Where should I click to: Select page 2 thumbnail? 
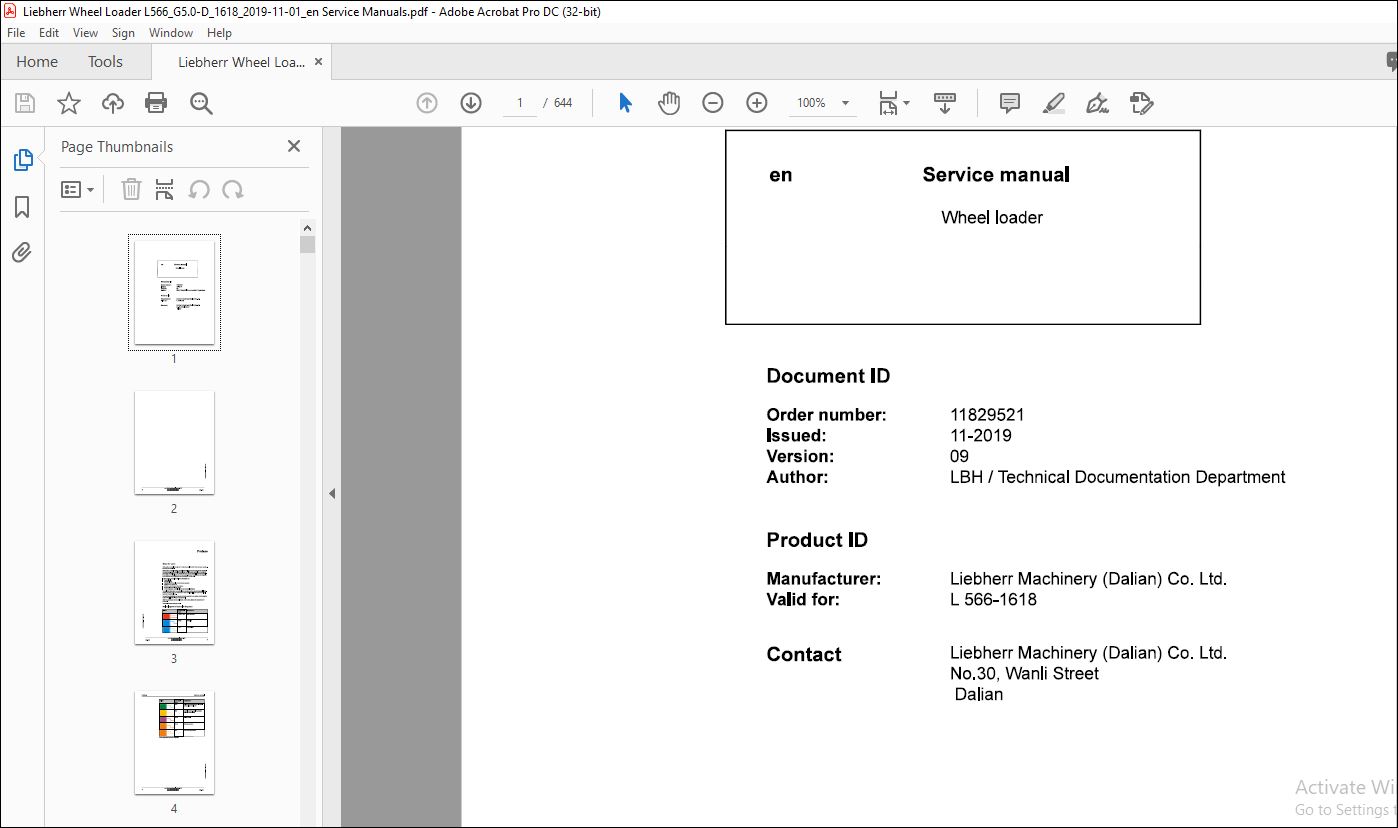coord(174,442)
